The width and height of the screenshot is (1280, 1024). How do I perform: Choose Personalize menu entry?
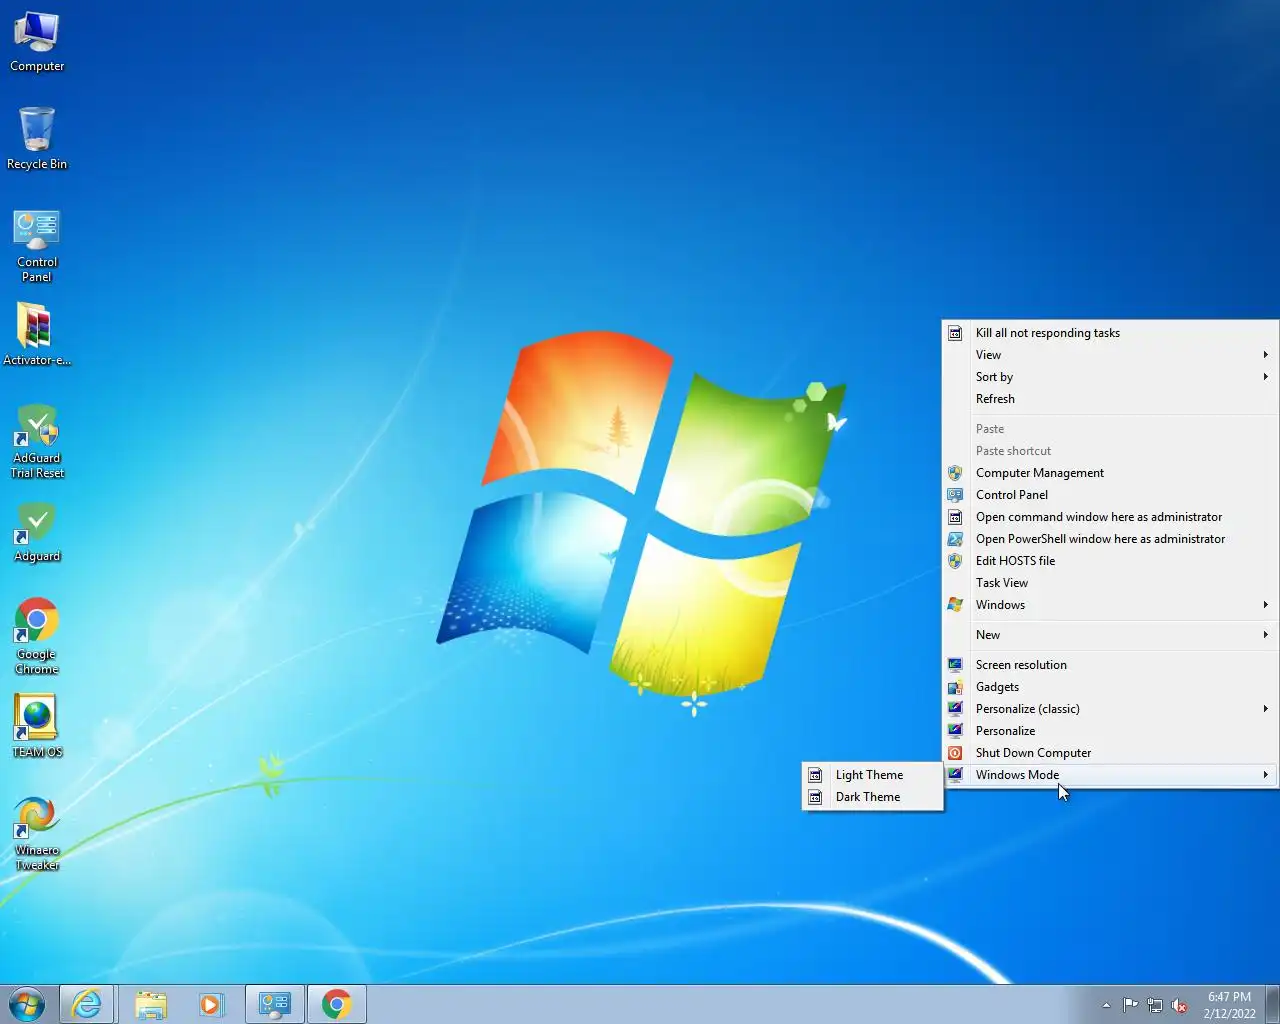(x=1110, y=731)
